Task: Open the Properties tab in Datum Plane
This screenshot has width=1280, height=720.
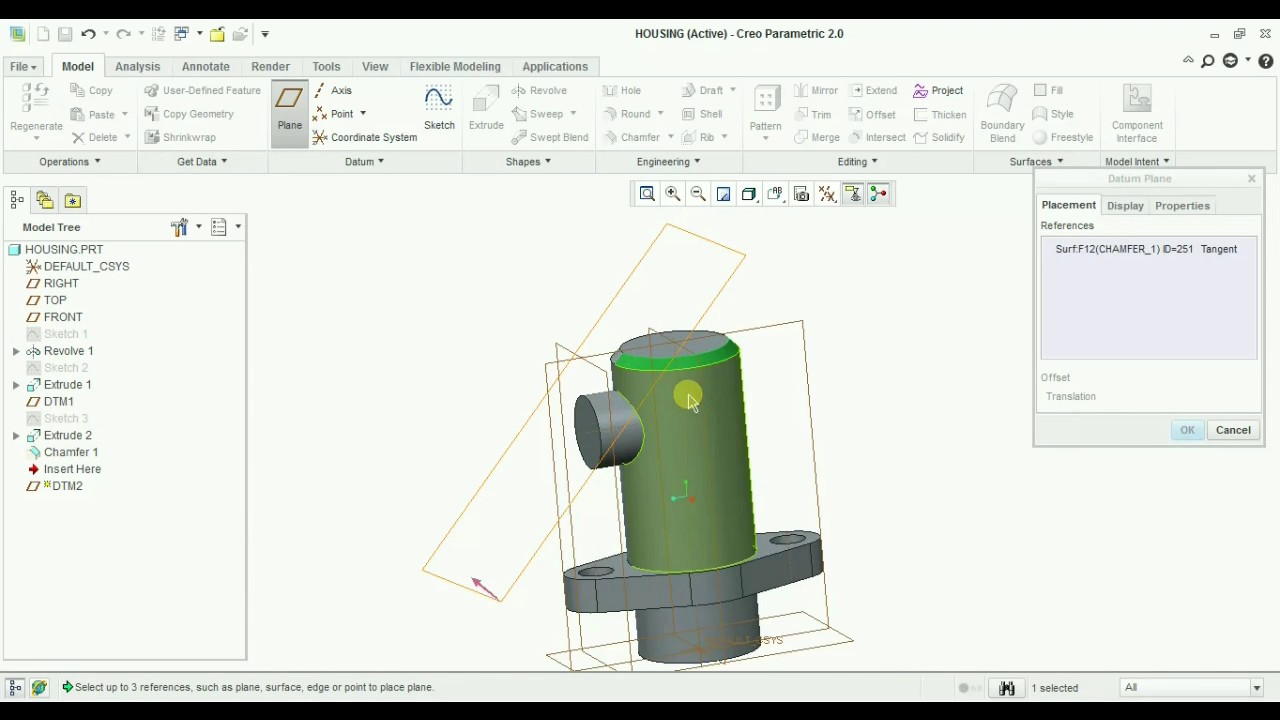Action: pyautogui.click(x=1182, y=205)
